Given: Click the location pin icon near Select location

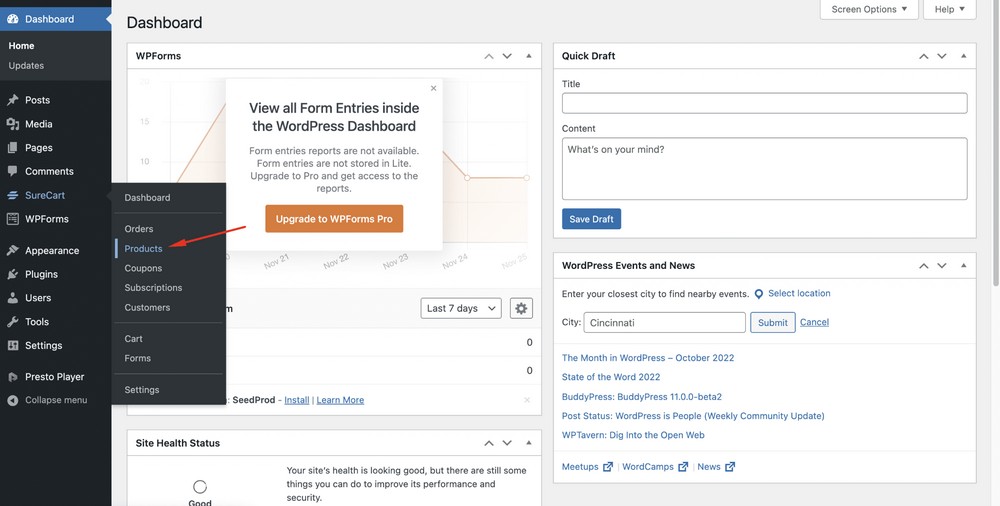Looking at the screenshot, I should tap(759, 294).
